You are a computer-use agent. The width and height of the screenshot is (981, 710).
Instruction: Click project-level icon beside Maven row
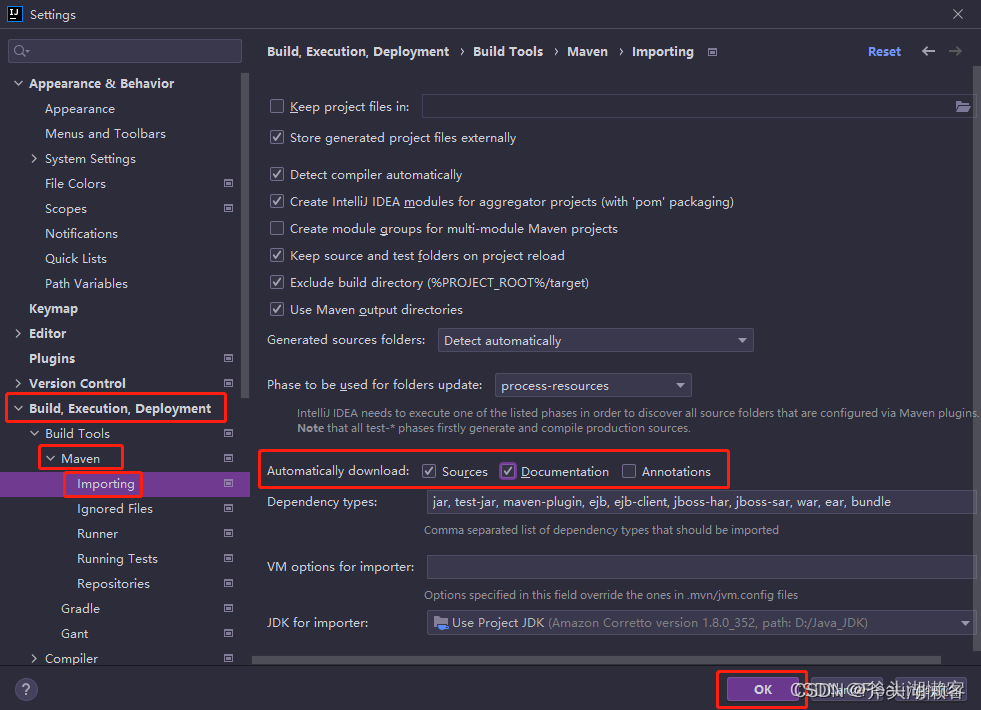228,459
